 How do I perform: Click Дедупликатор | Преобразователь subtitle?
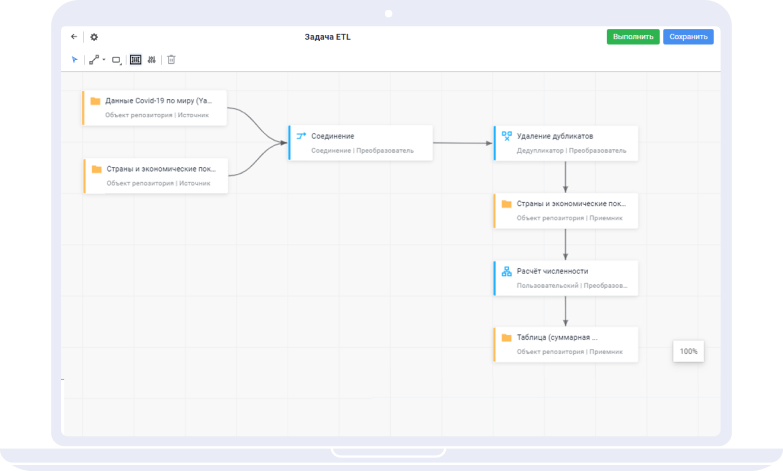571,150
